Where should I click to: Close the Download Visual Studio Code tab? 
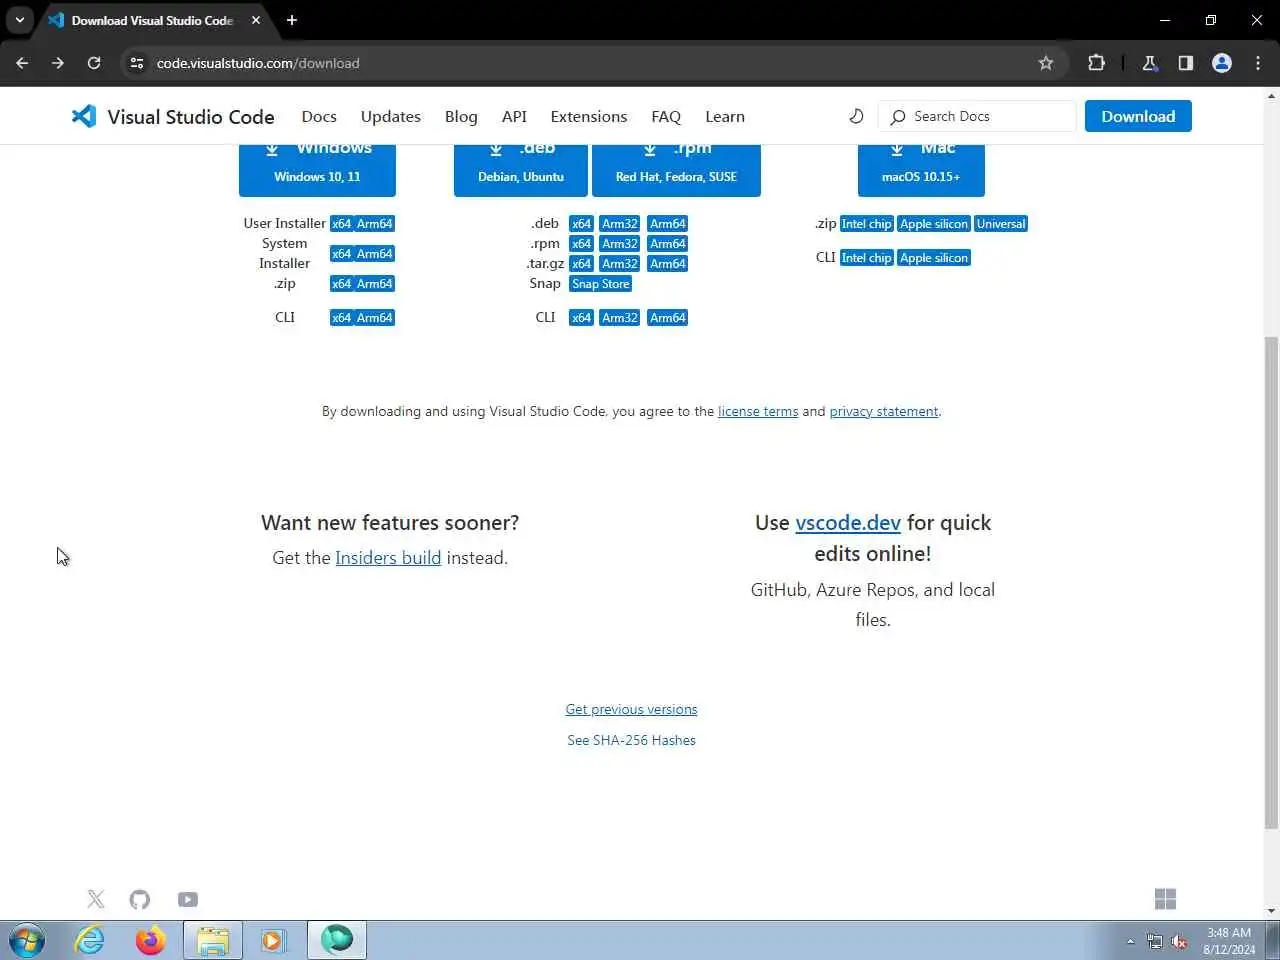pos(256,20)
